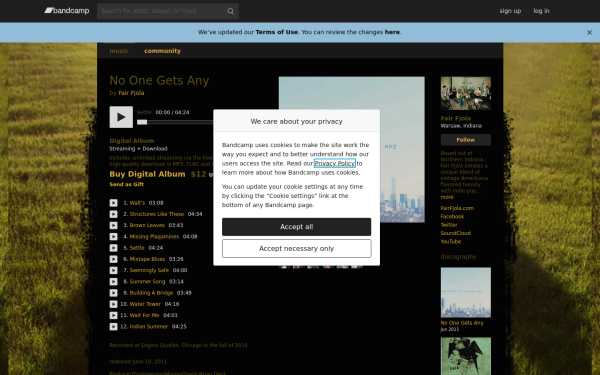This screenshot has height=375, width=600.
Task: Click Accept necessary only button
Action: pos(297,249)
